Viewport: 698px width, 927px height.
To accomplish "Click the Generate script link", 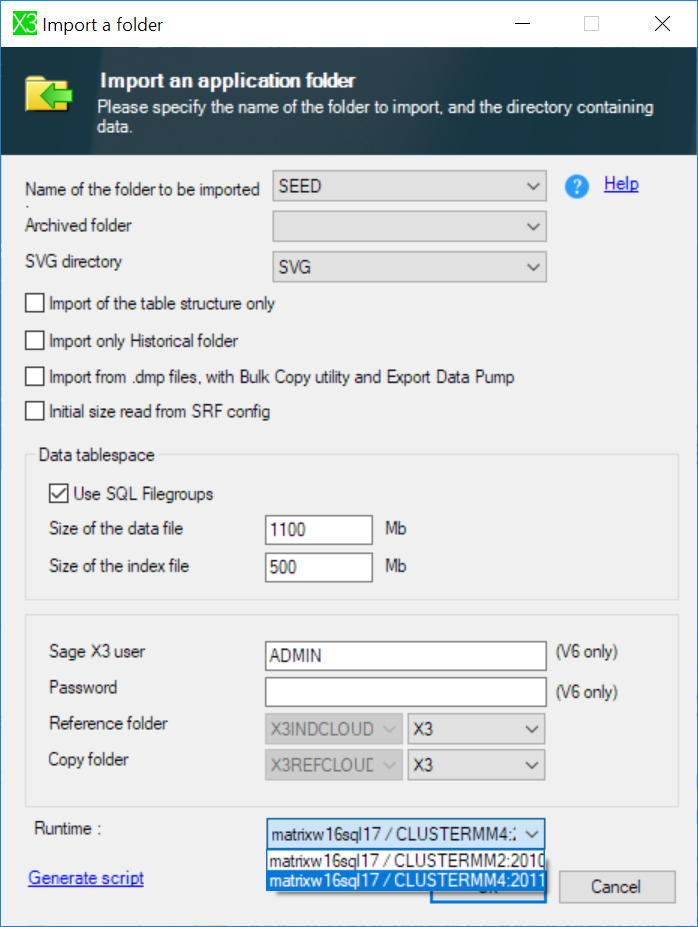I will [86, 878].
